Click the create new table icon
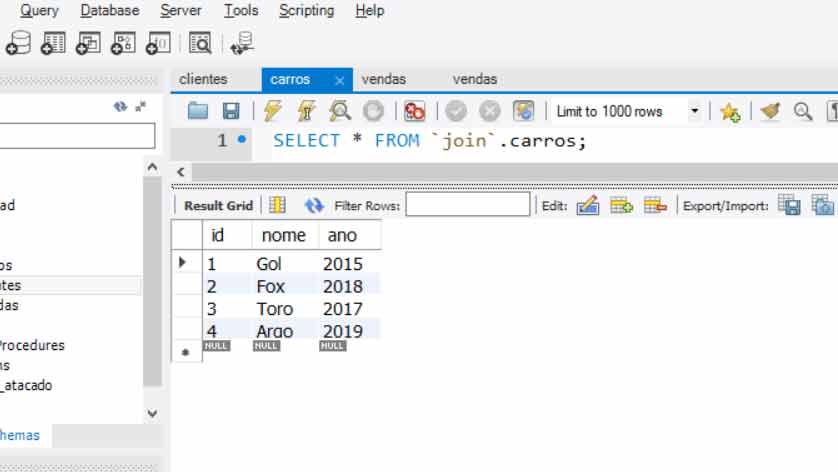838x472 pixels. [x=53, y=43]
